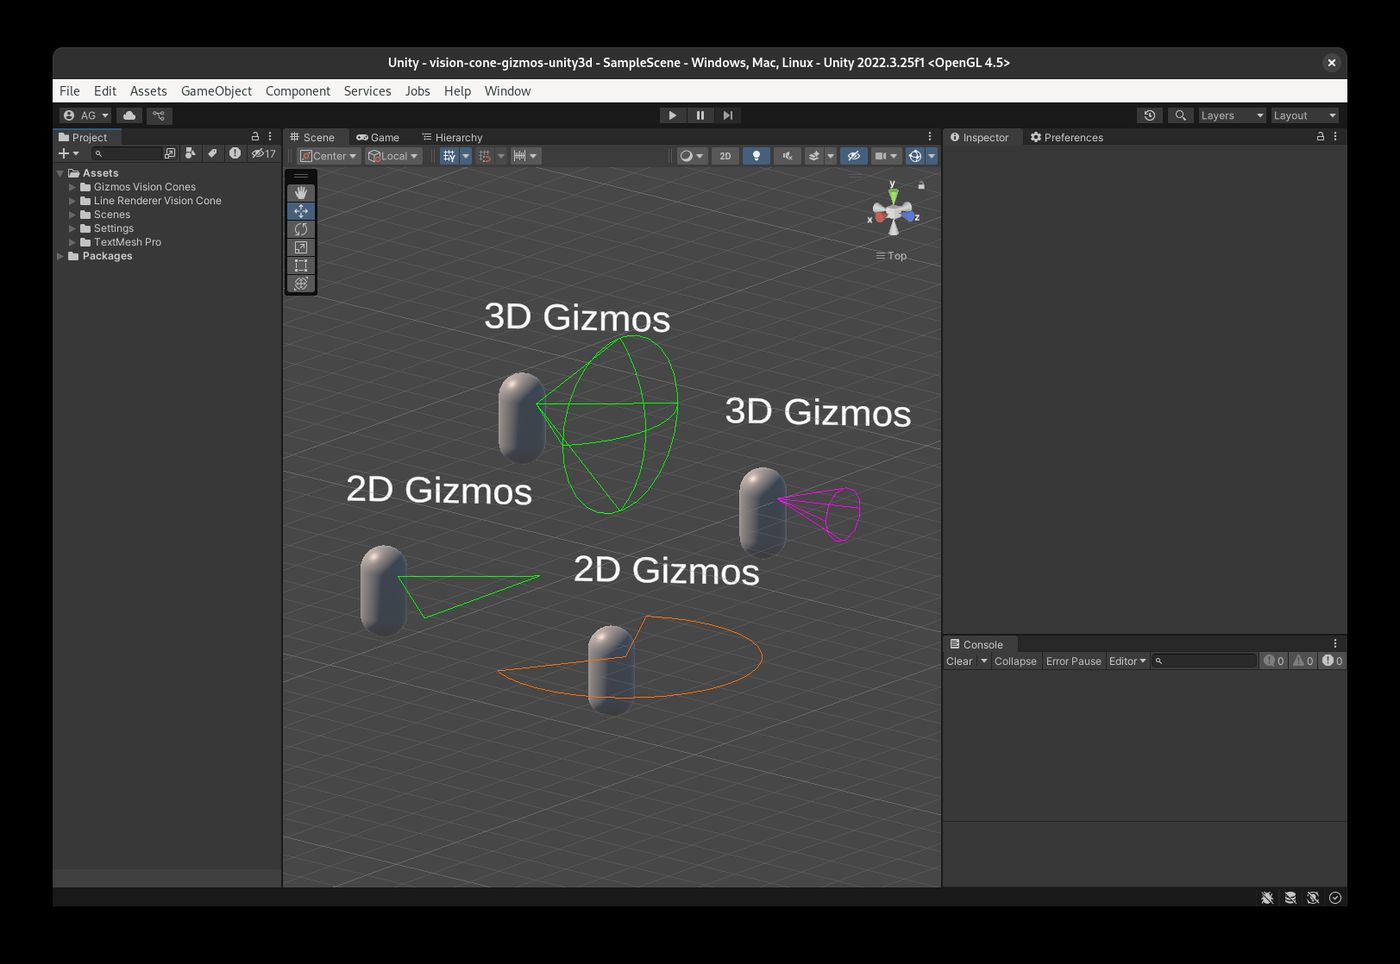Click the Pause button
The height and width of the screenshot is (964, 1400).
tap(700, 115)
